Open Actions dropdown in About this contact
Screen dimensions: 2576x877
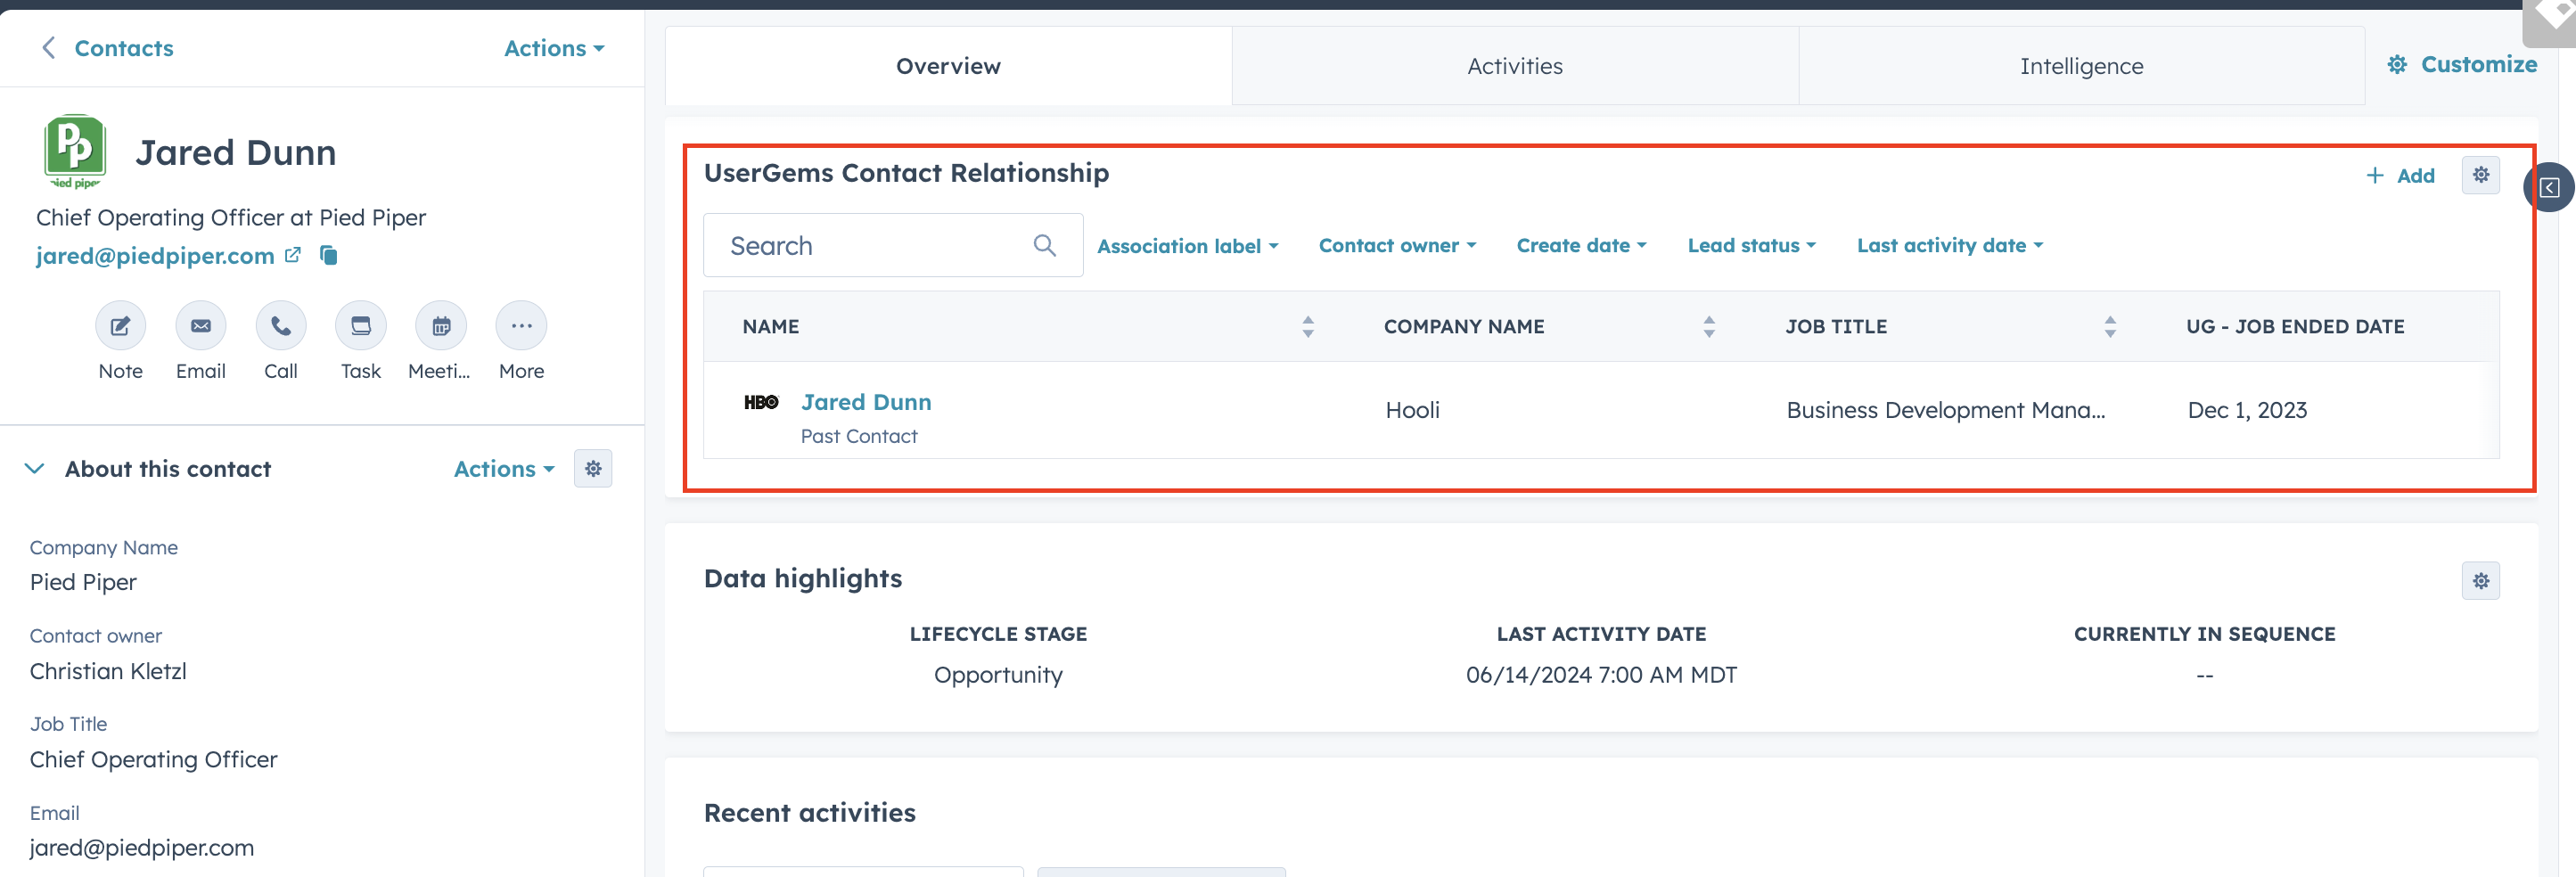coord(504,468)
